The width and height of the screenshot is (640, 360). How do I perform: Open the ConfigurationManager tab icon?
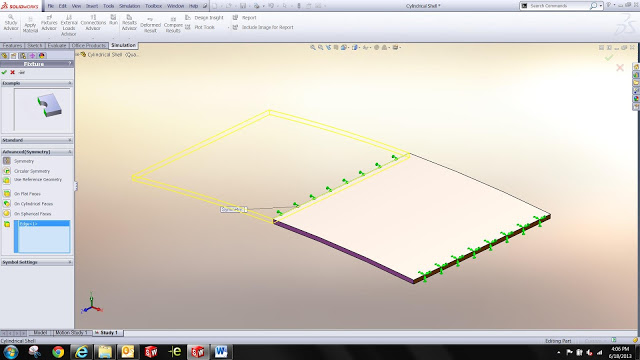(23, 56)
